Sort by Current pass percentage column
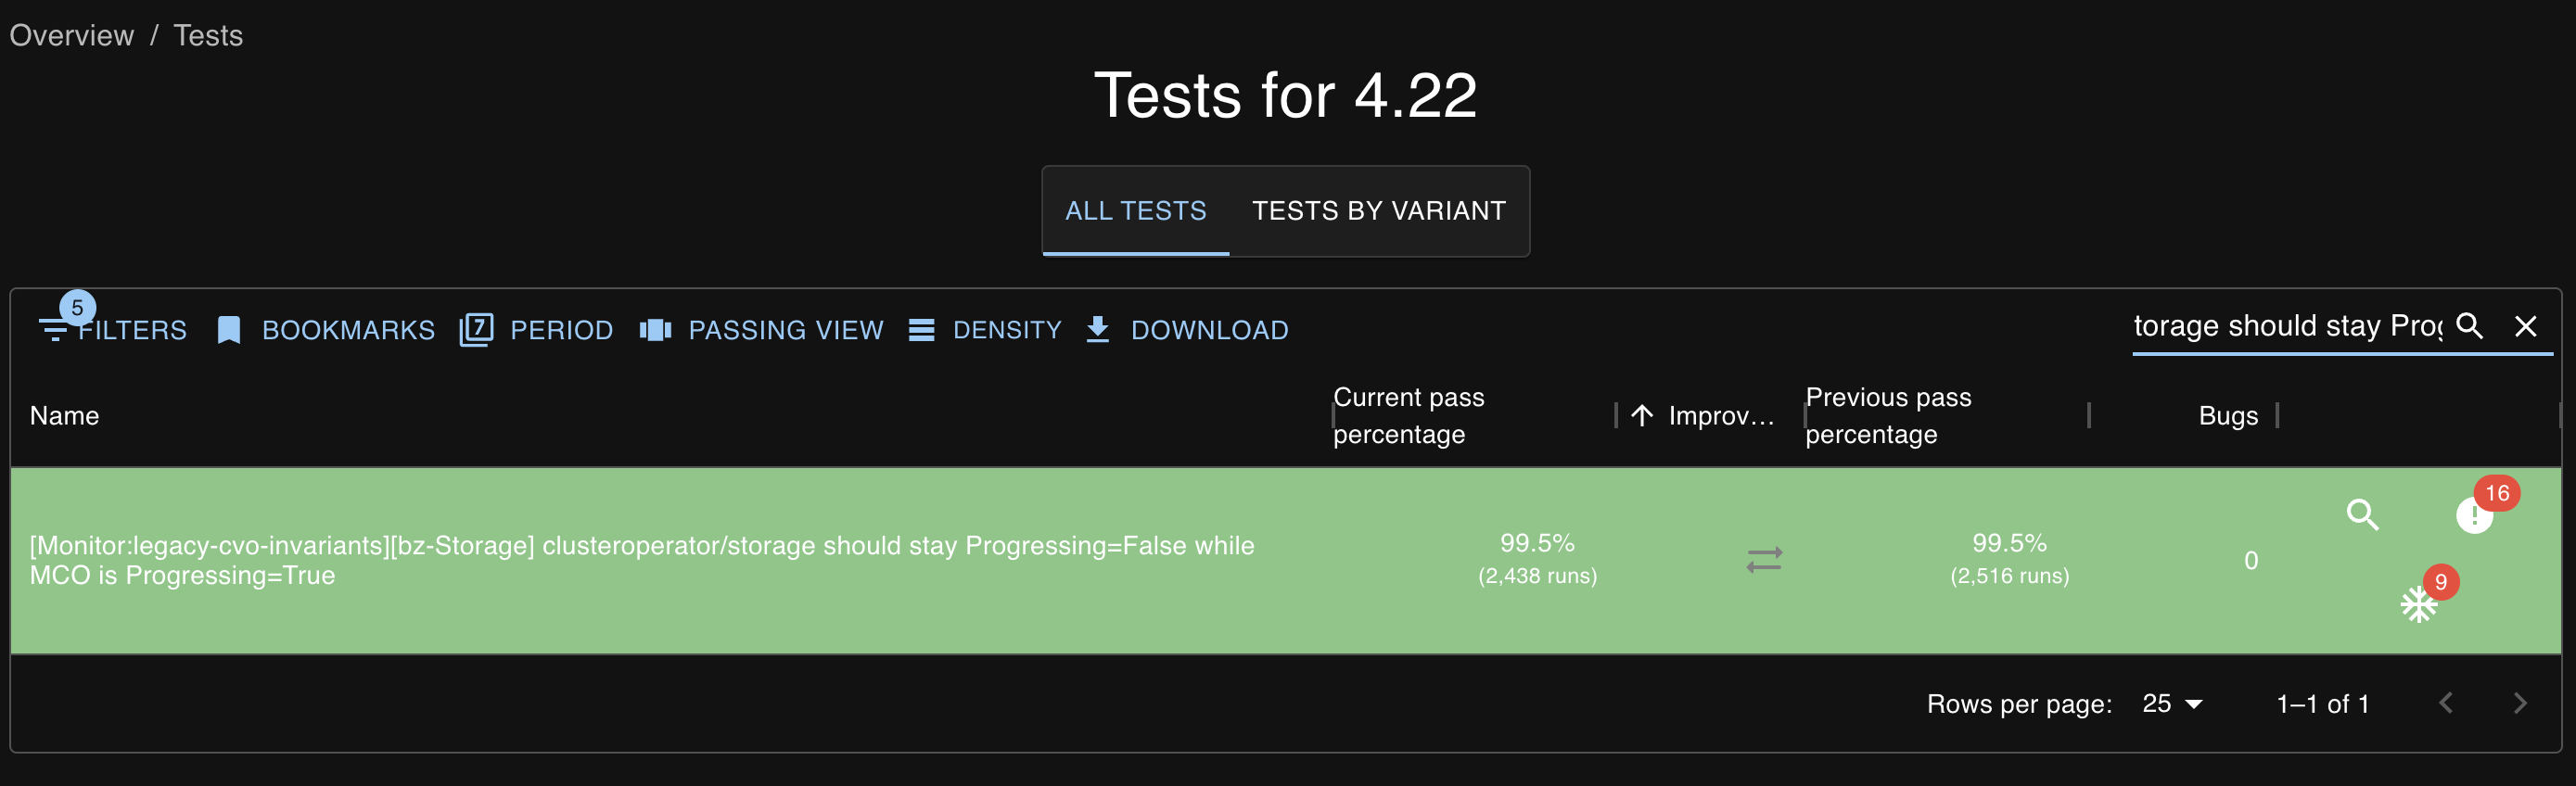Screen dimensions: 2576x786 click(1408, 416)
